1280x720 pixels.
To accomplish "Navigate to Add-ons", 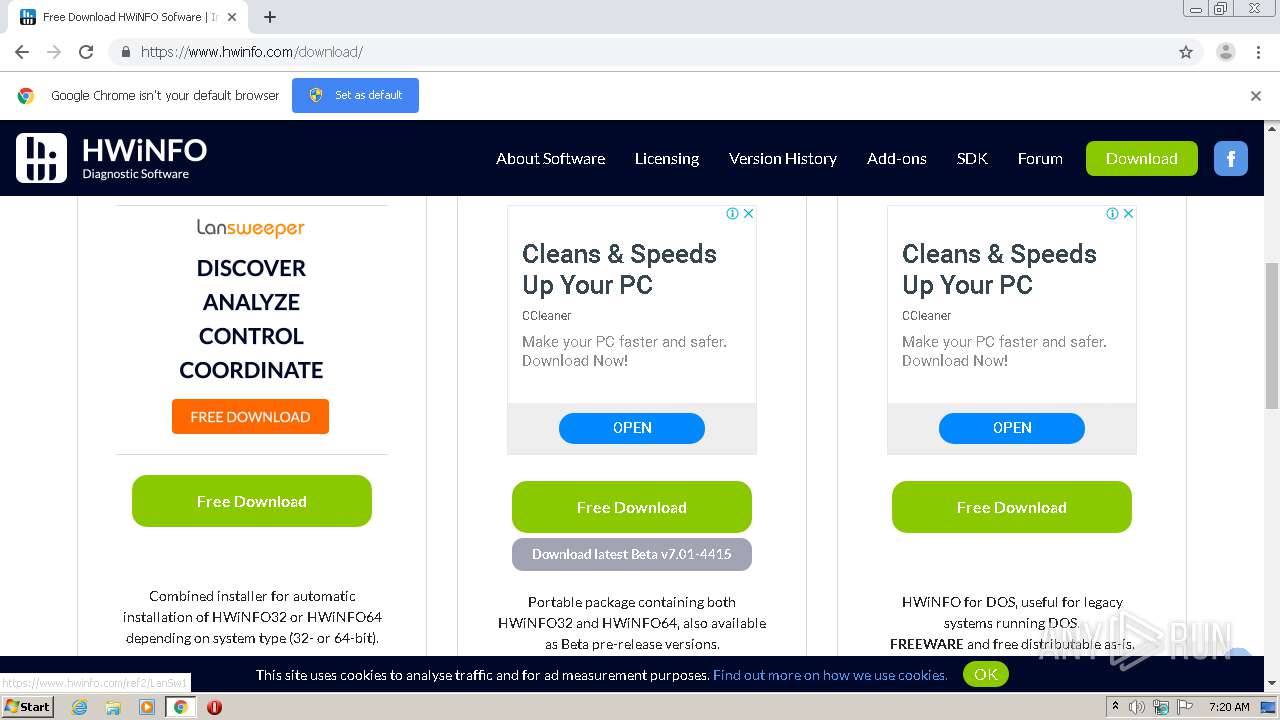I will [x=897, y=158].
